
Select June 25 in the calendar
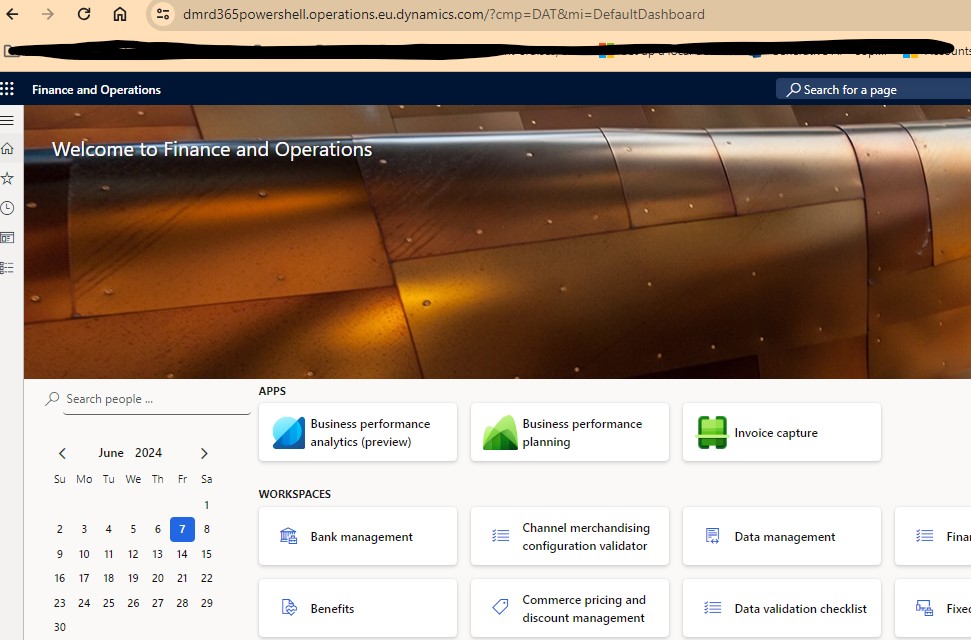[108, 603]
